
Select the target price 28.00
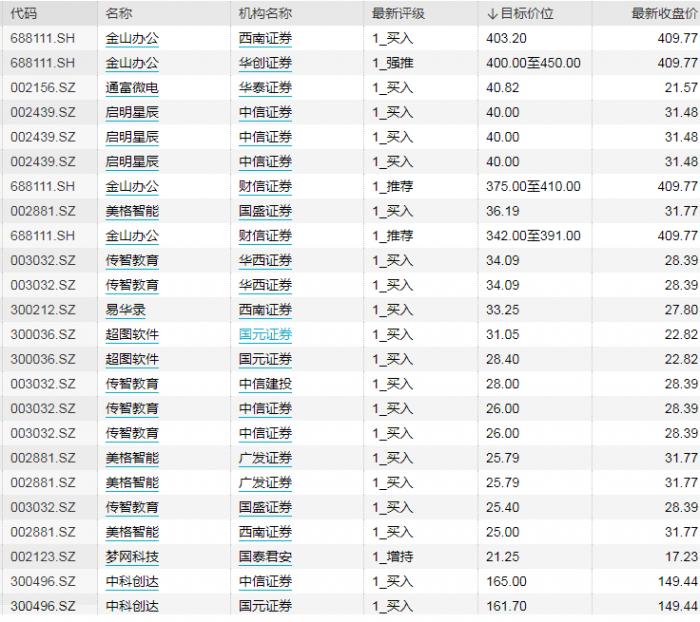503,384
